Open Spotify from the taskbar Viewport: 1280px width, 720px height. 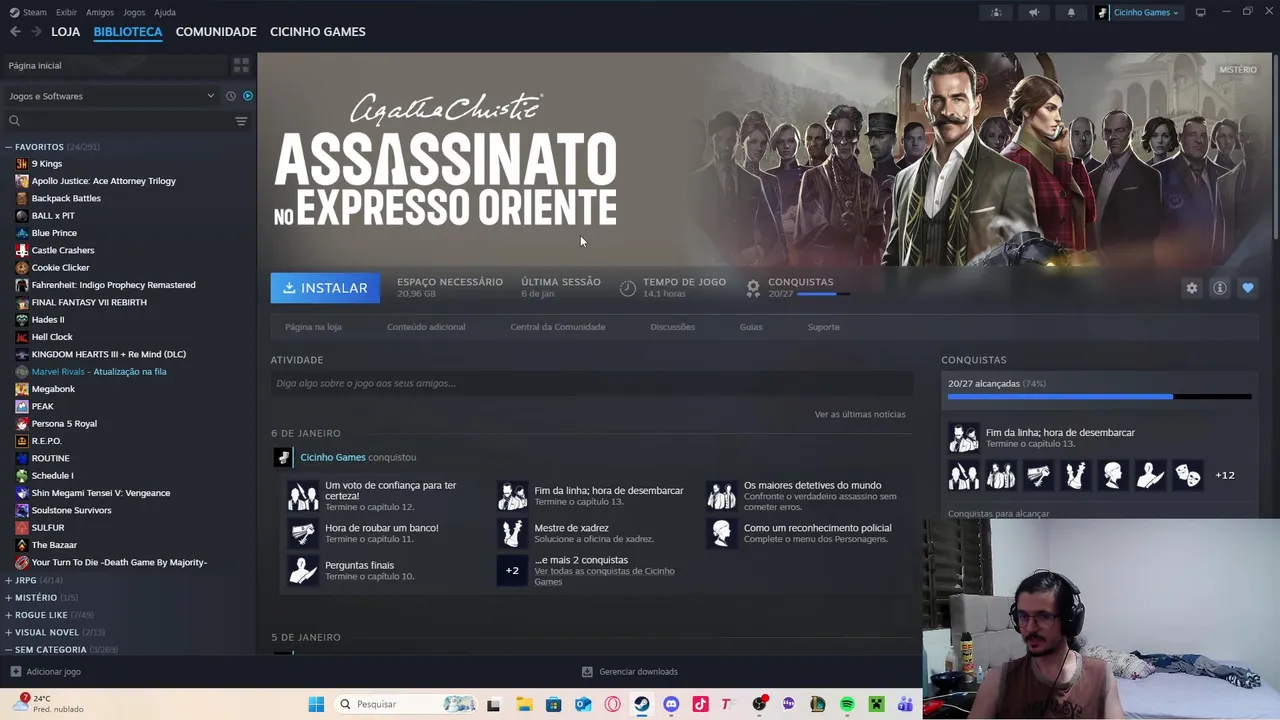coord(847,704)
